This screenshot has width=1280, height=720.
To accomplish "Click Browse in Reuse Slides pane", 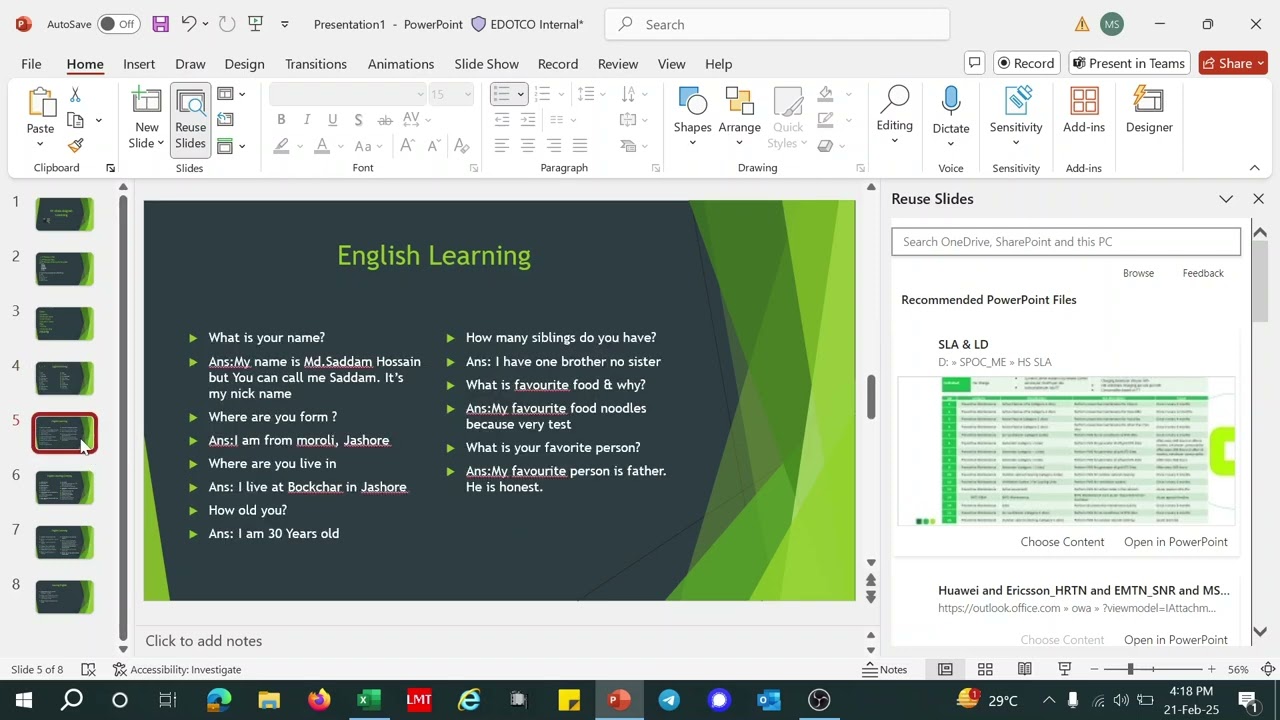I will (x=1138, y=273).
